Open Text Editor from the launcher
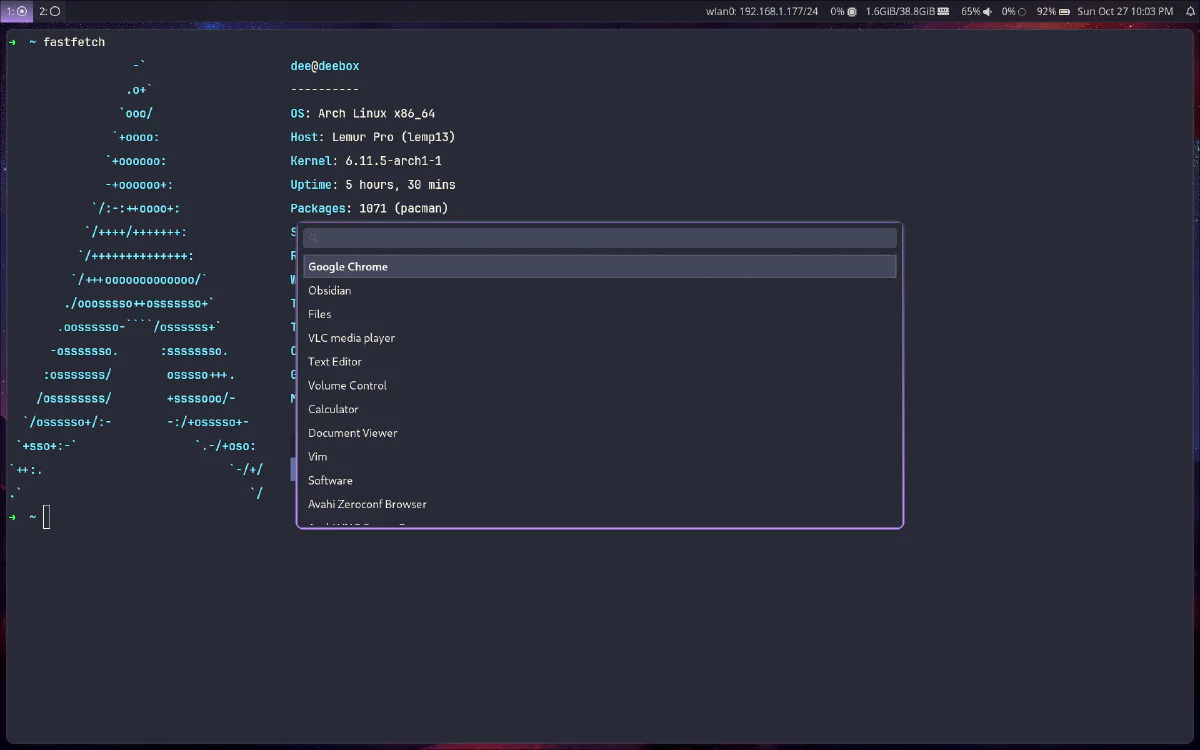 tap(335, 362)
